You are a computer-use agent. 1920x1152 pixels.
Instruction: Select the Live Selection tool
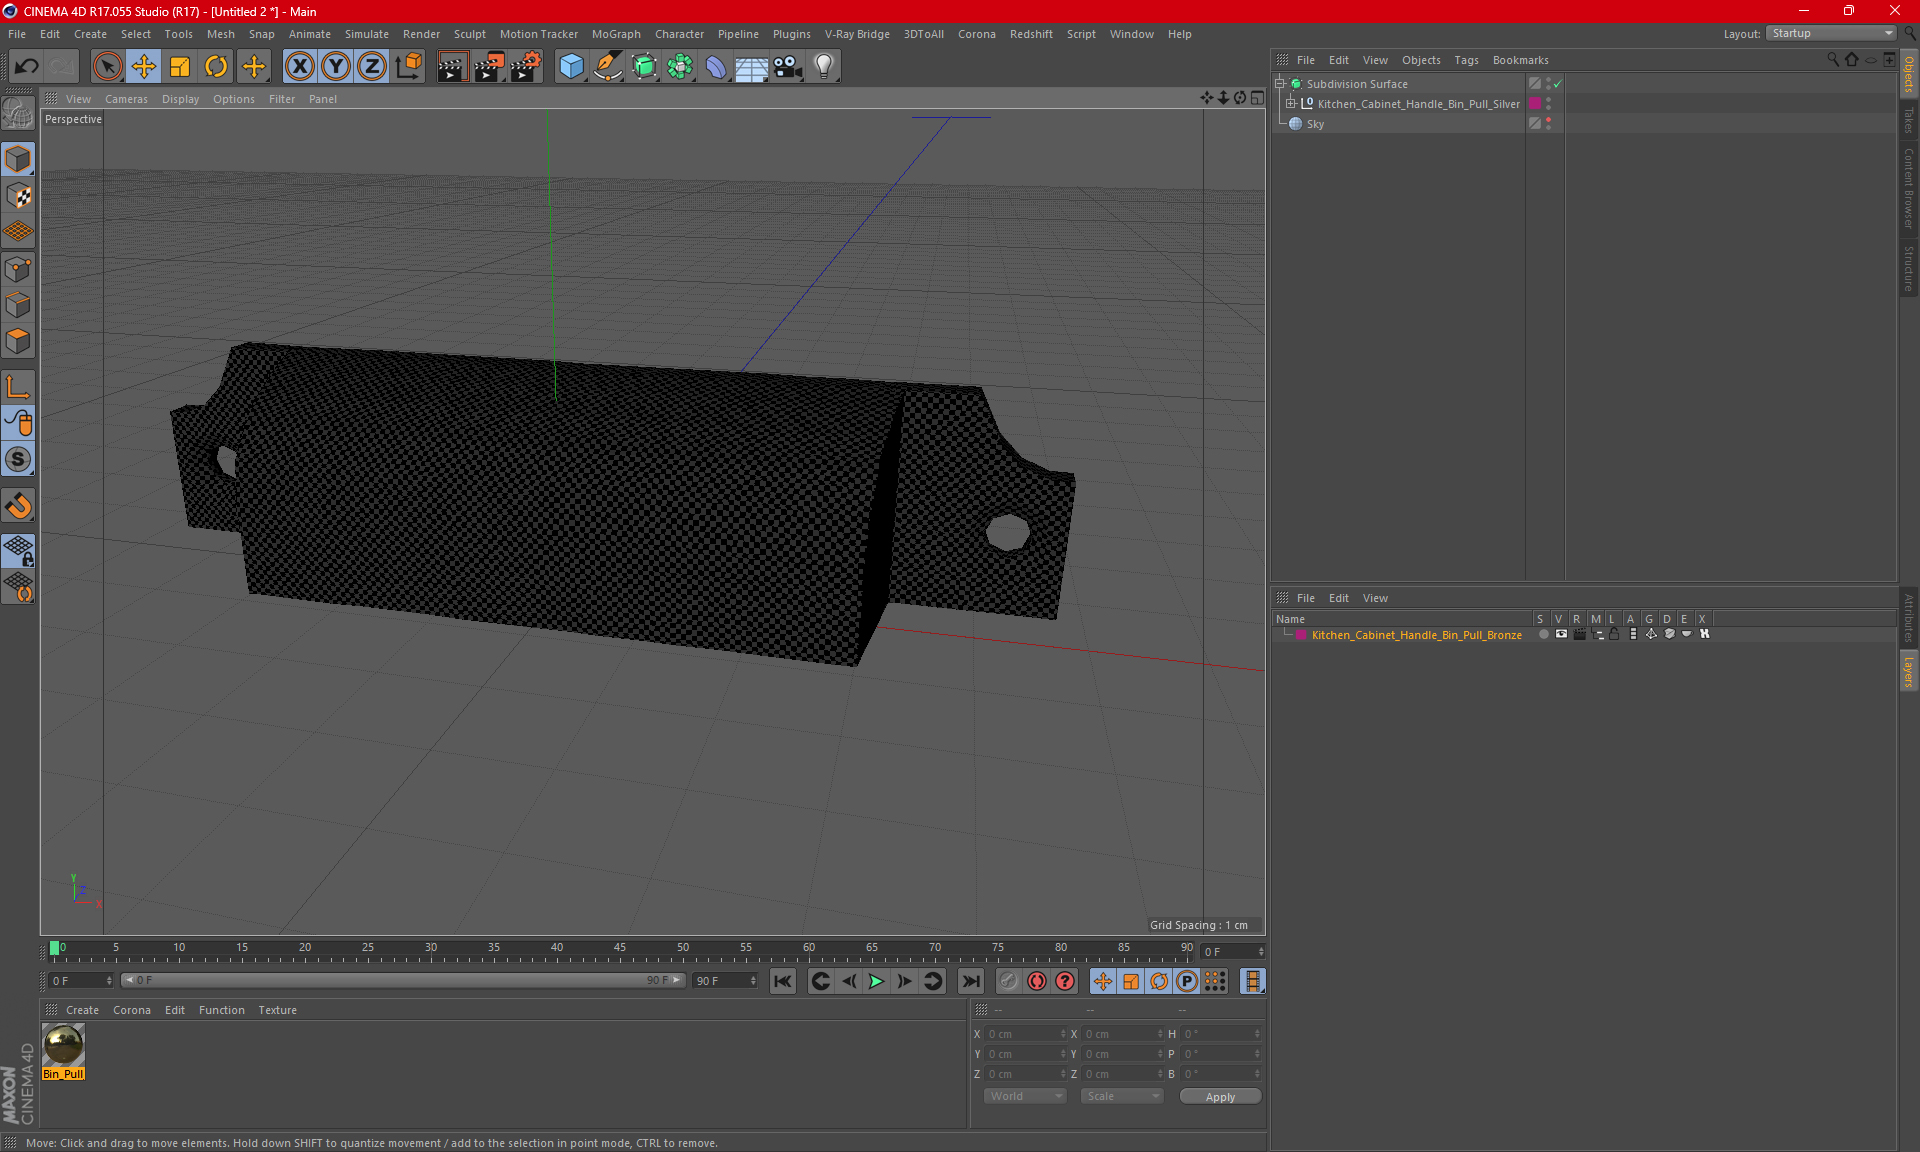click(x=107, y=66)
